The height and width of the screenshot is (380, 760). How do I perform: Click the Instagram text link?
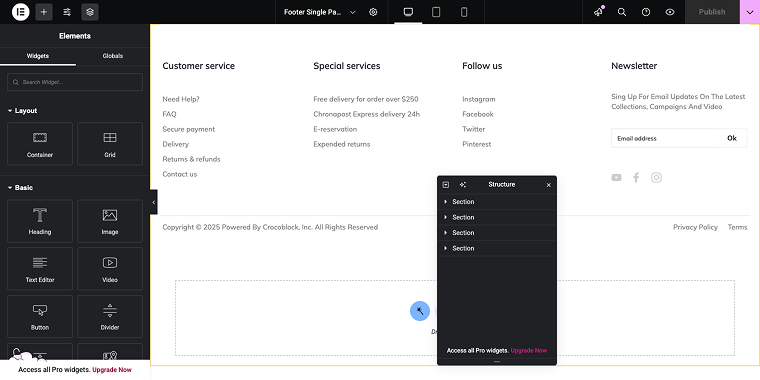click(479, 99)
